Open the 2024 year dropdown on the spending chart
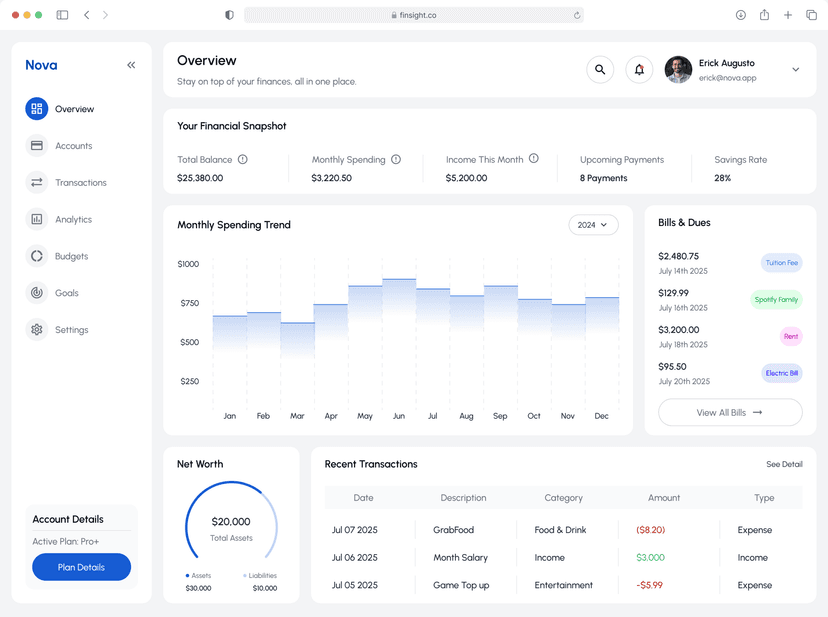Viewport: 828px width, 617px height. click(x=593, y=225)
